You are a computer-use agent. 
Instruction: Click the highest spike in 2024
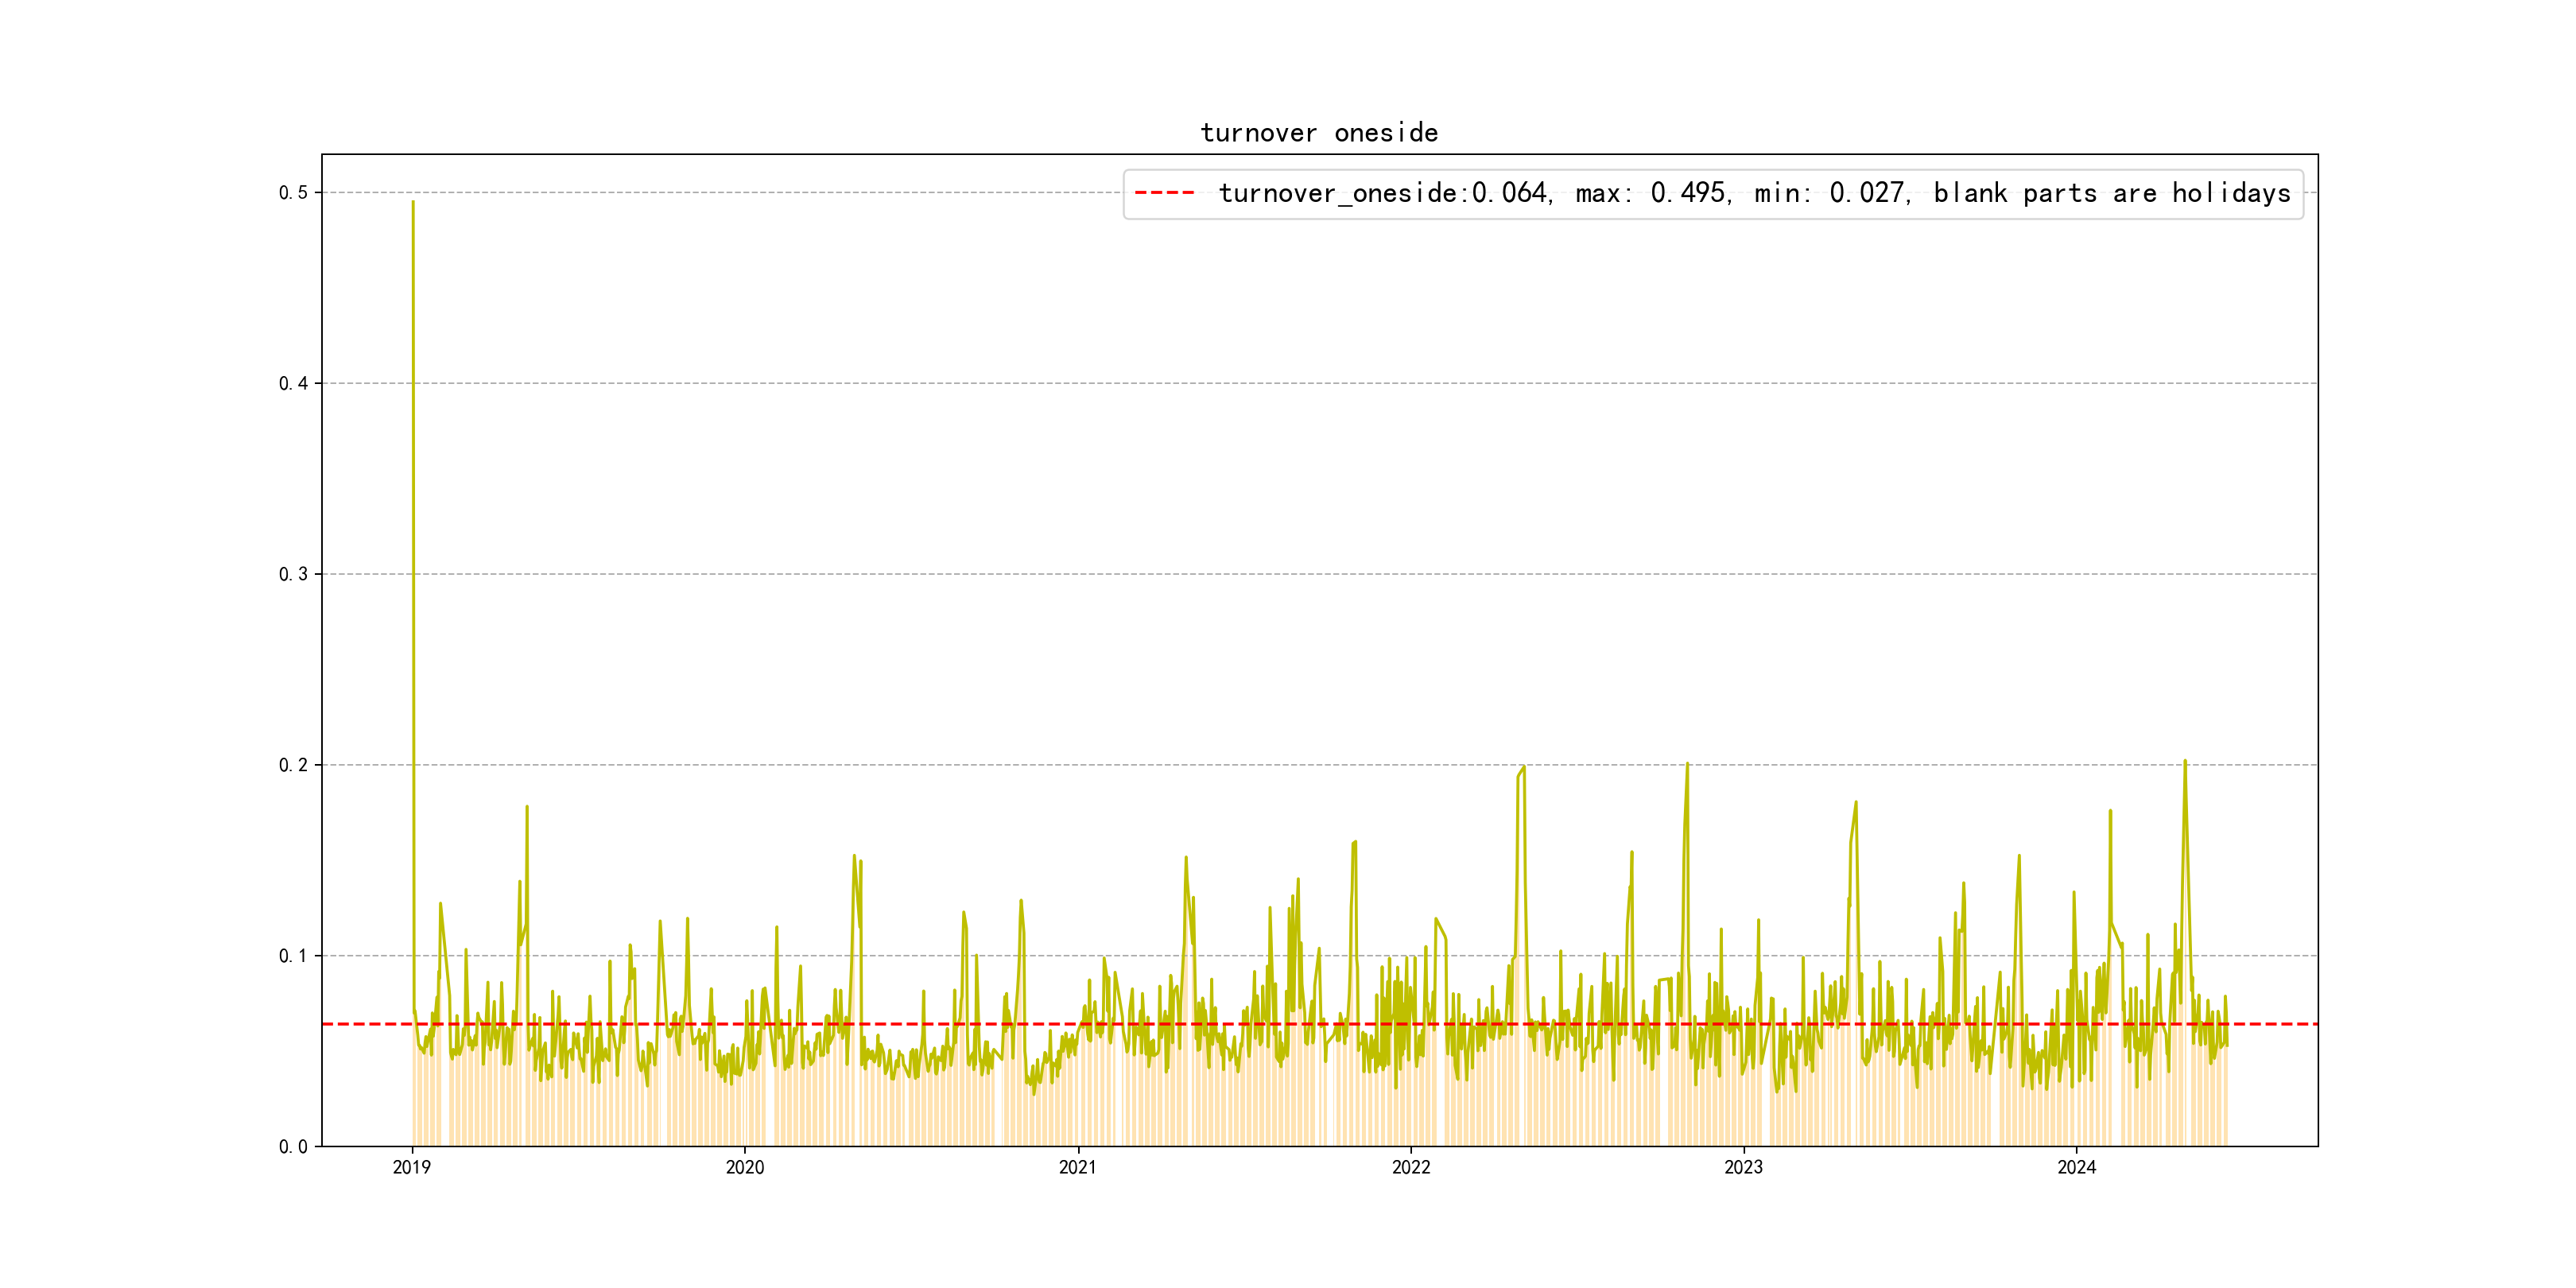tap(2185, 762)
